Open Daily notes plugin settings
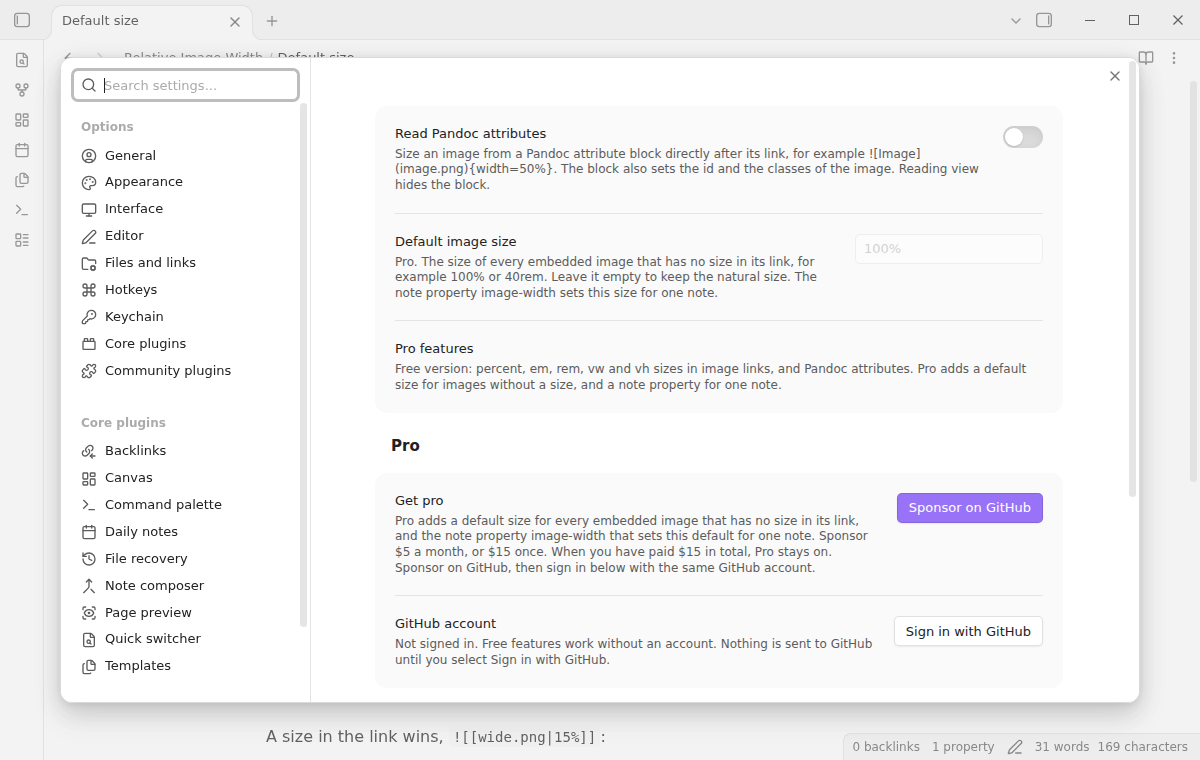The image size is (1200, 760). tap(185, 532)
